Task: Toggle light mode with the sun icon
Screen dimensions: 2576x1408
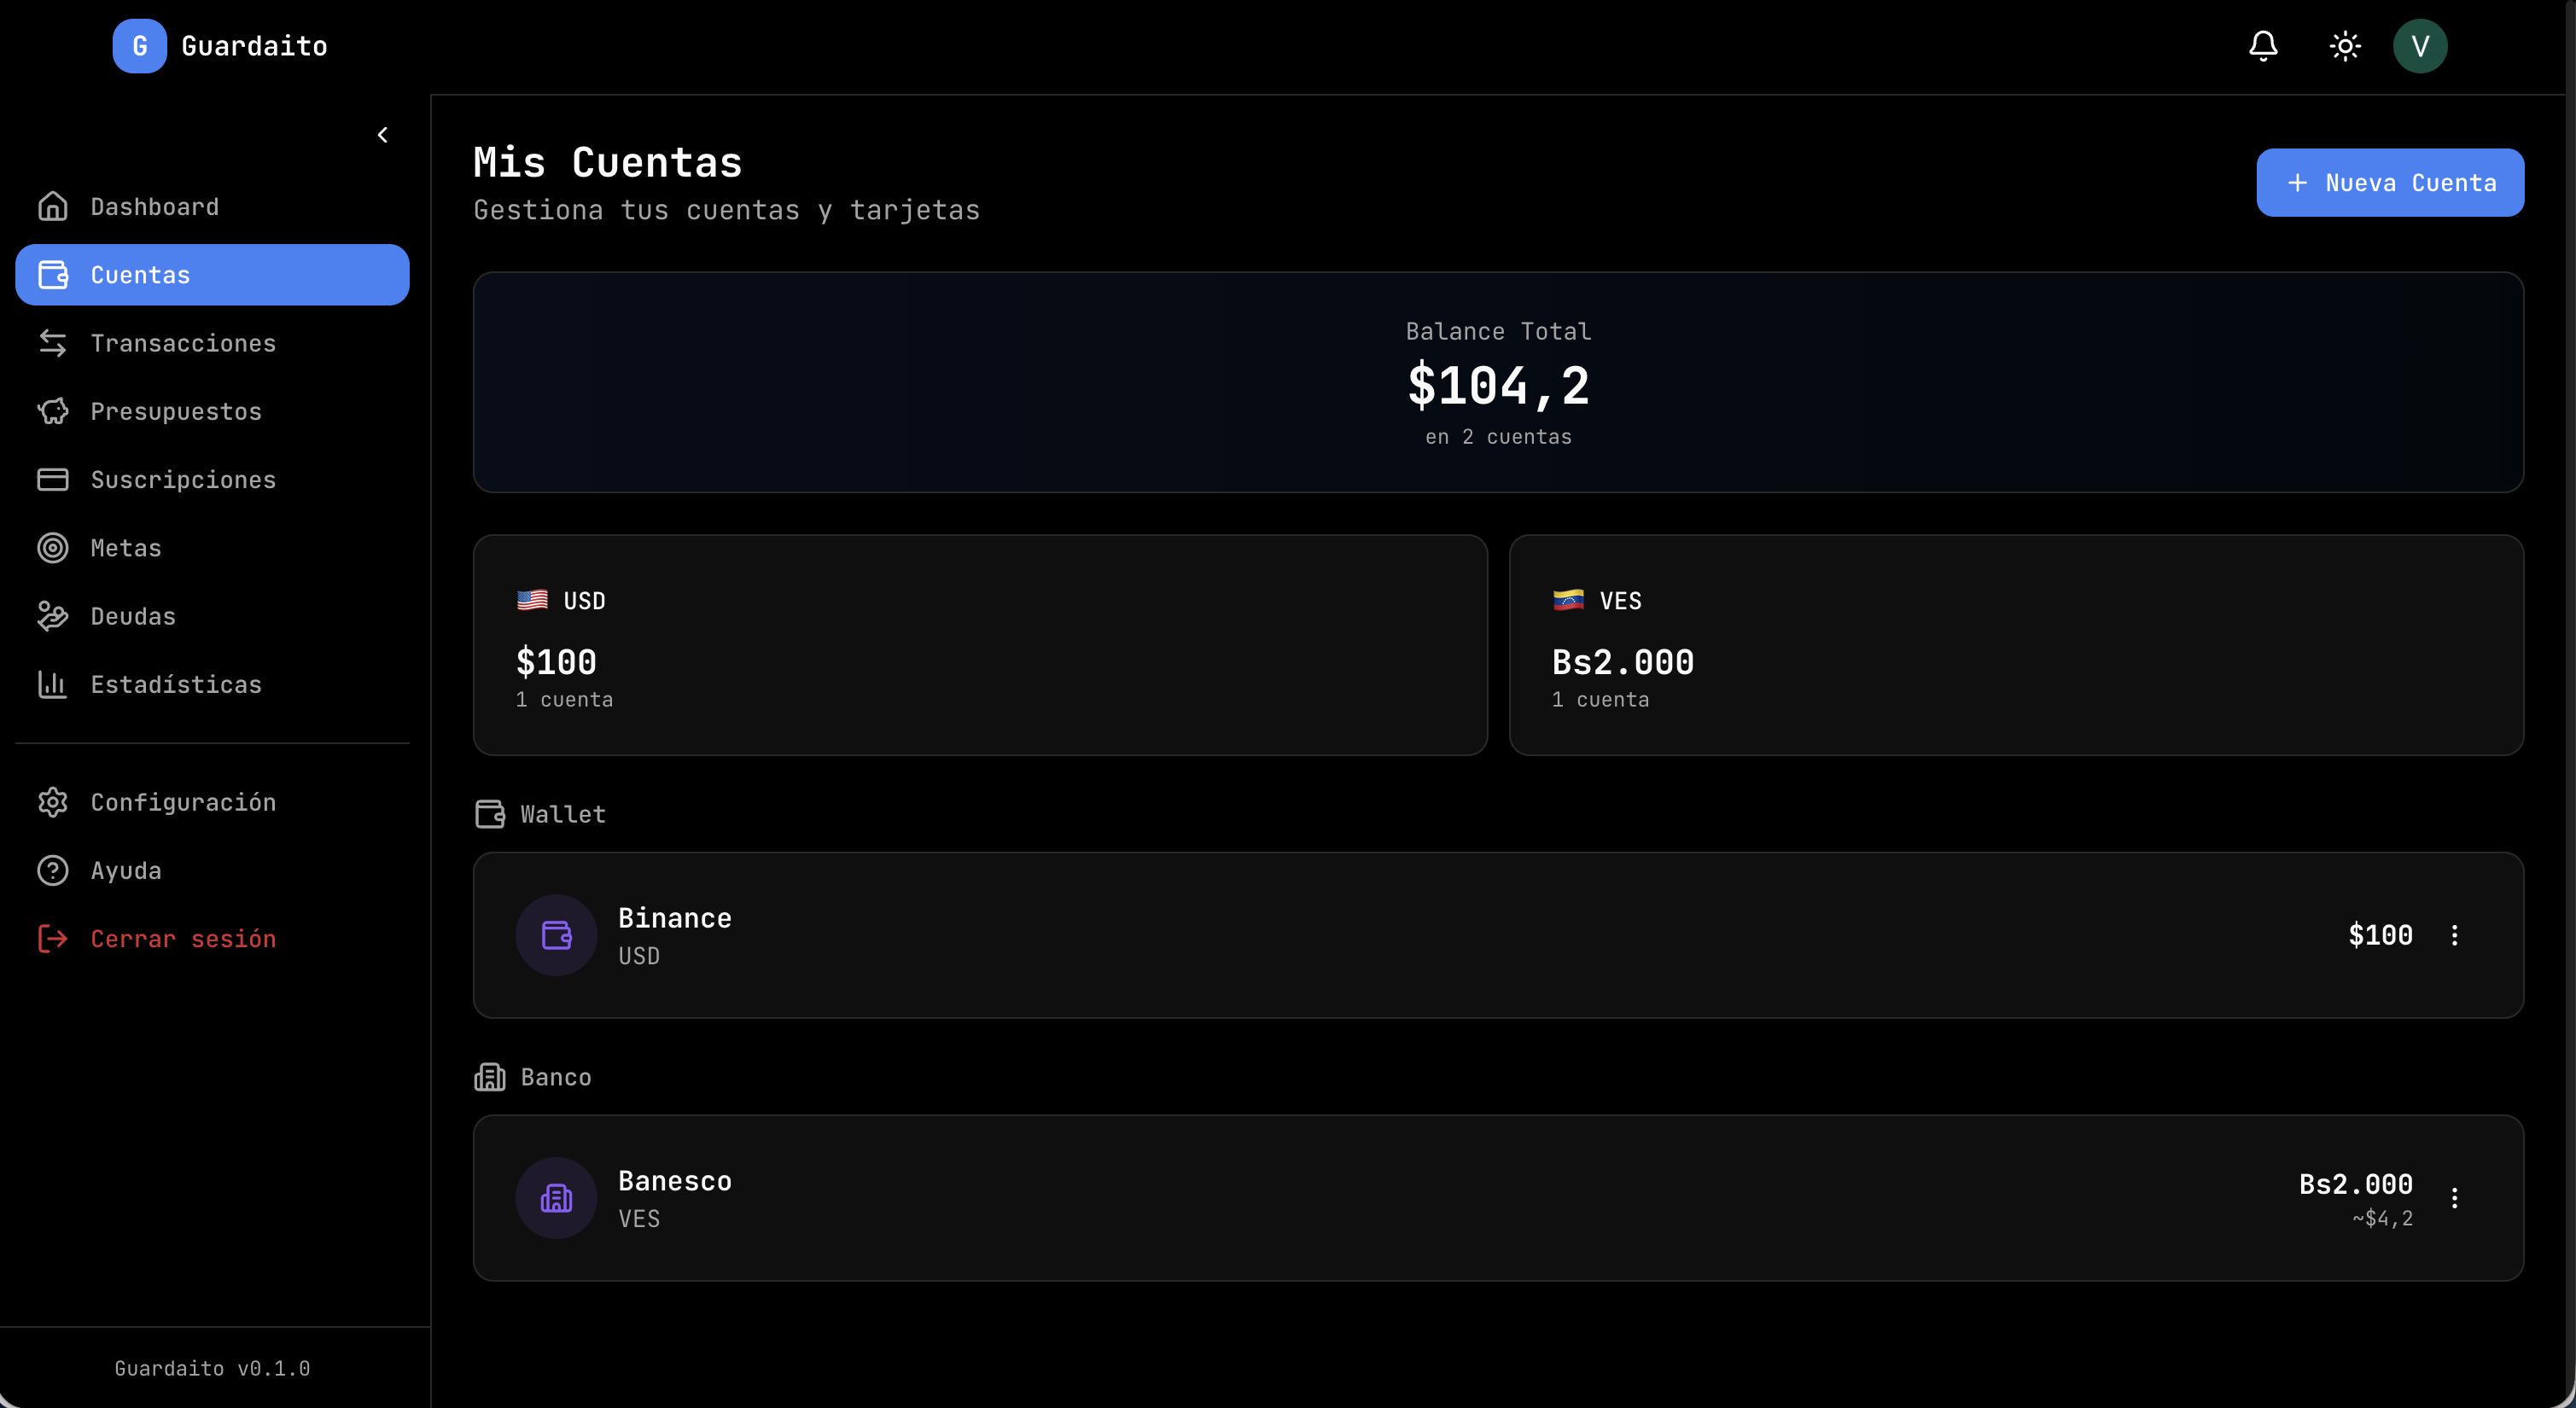Action: [x=2344, y=46]
